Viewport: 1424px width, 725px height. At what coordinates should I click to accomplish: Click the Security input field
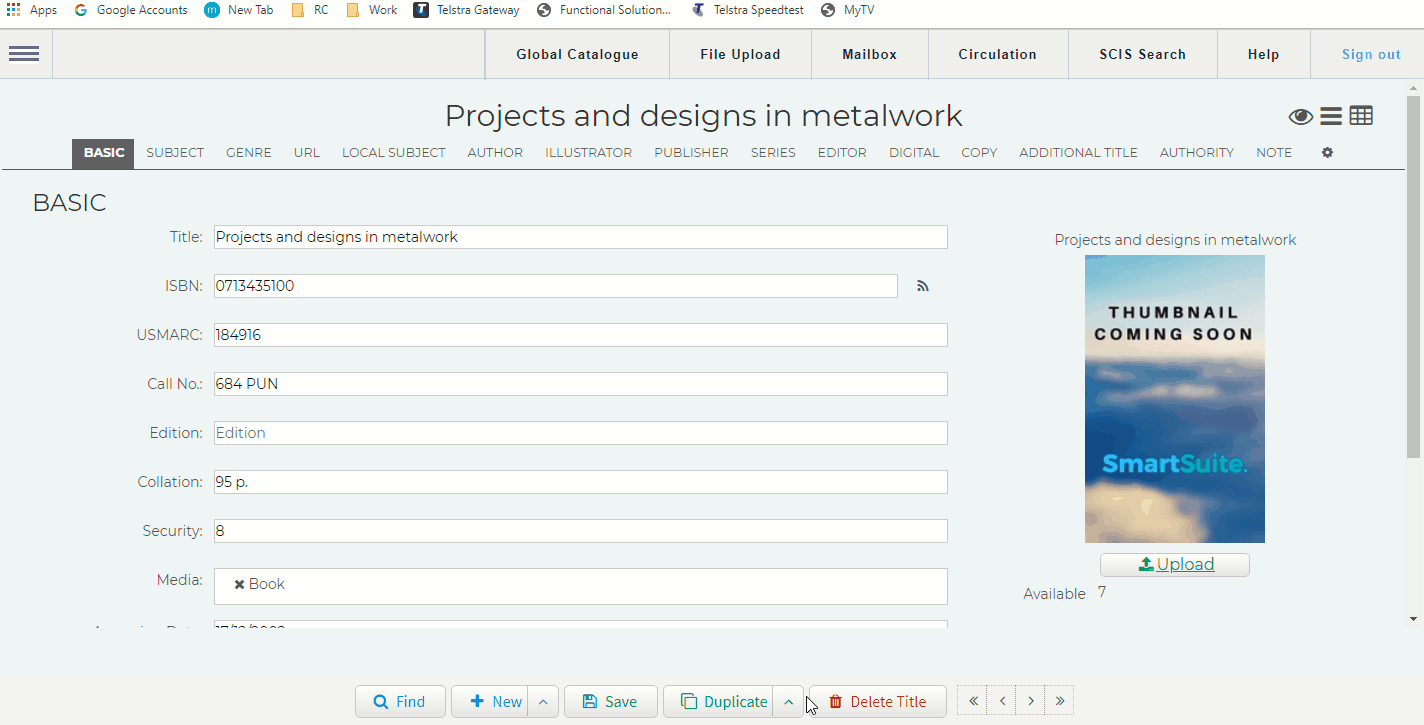580,531
